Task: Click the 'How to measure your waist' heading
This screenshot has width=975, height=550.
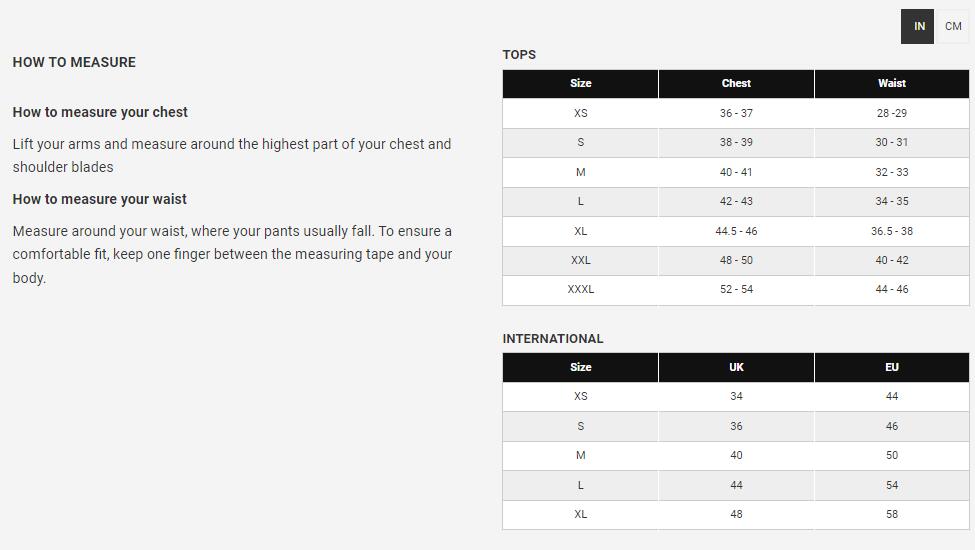Action: click(100, 200)
